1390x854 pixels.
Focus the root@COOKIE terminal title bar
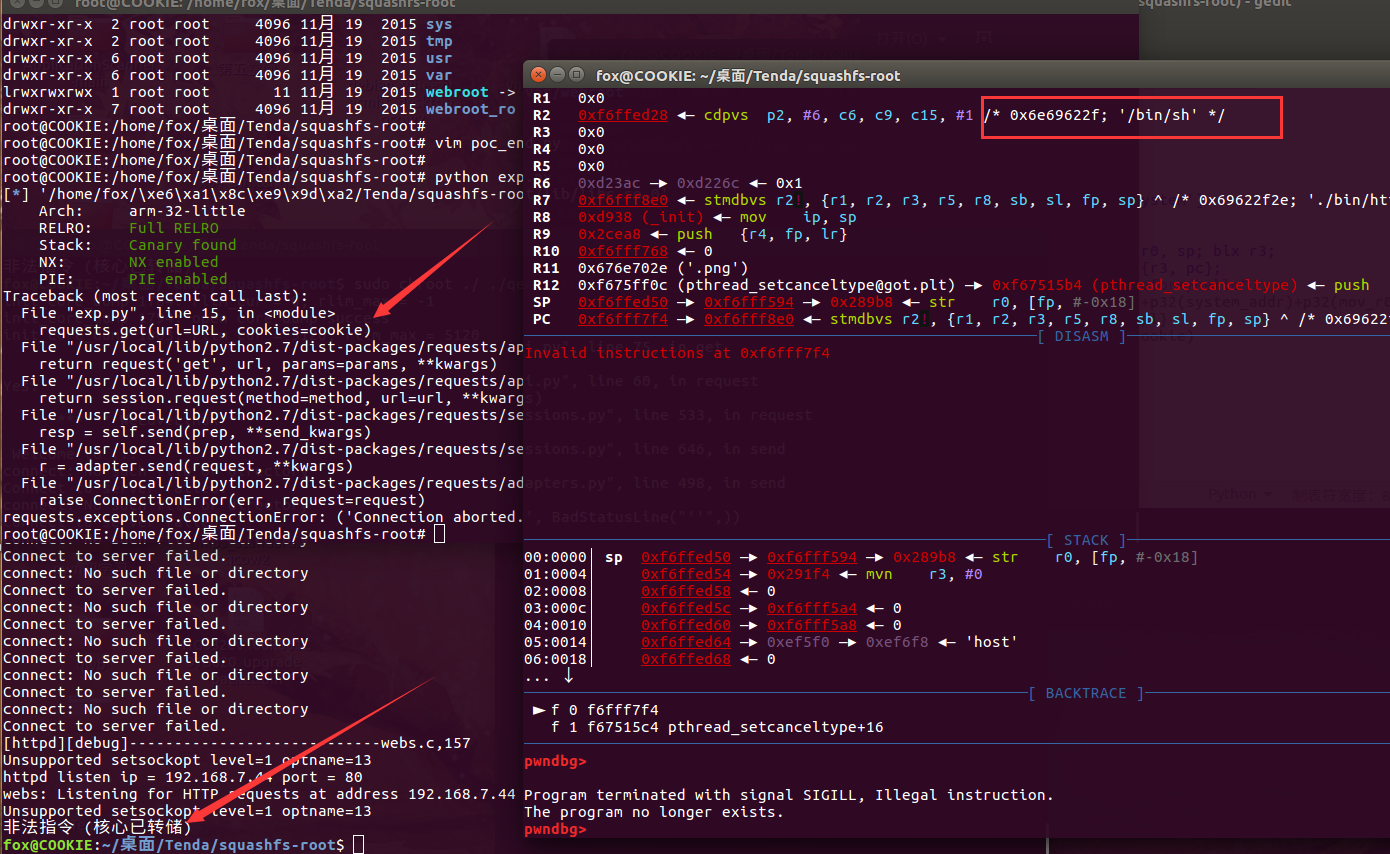pyautogui.click(x=265, y=4)
